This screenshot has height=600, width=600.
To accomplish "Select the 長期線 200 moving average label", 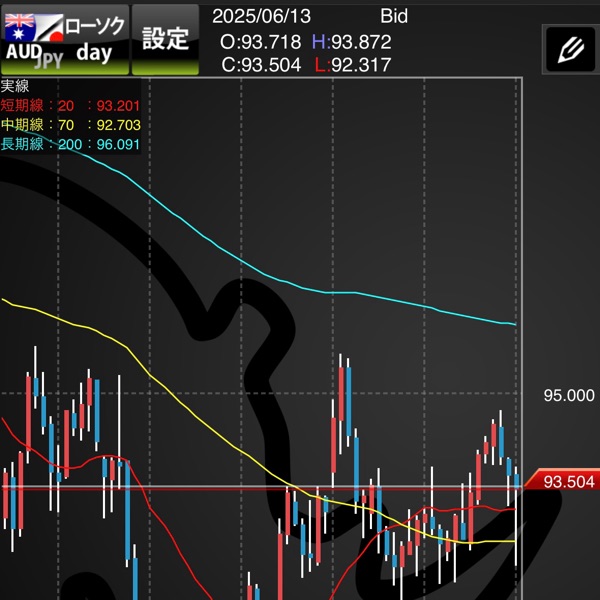I will pyautogui.click(x=70, y=144).
